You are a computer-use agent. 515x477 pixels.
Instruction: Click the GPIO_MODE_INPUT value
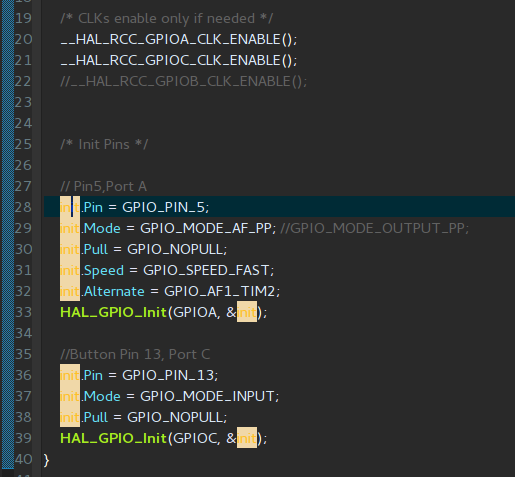[207, 397]
